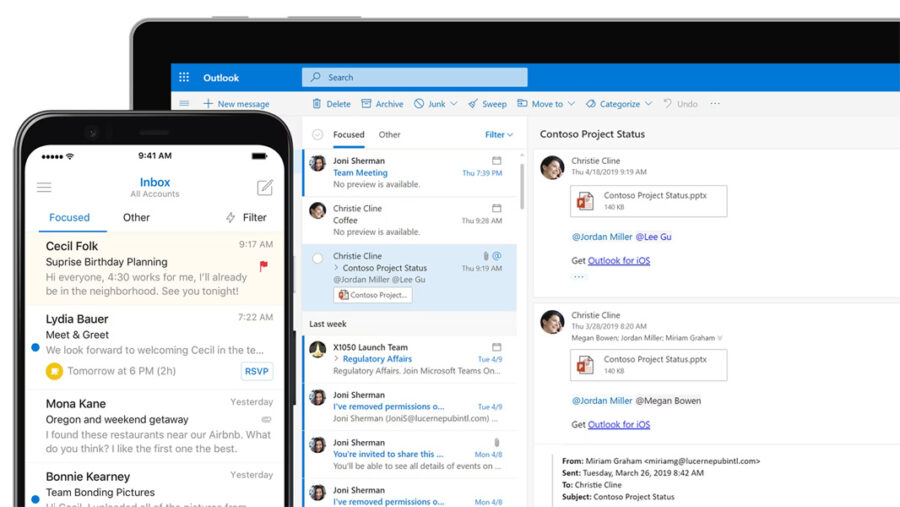Open the phone hamburger menu
900x507 pixels.
click(x=44, y=187)
